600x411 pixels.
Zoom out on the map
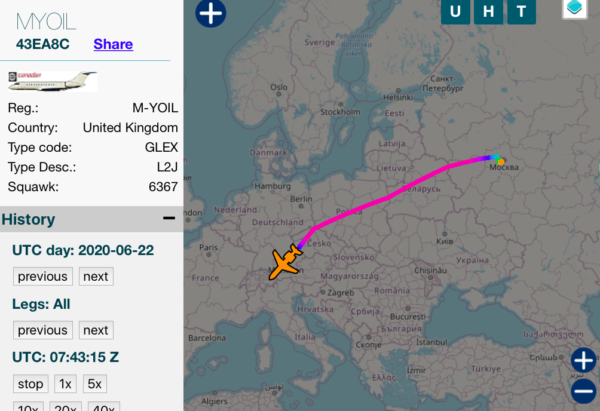[x=584, y=392]
